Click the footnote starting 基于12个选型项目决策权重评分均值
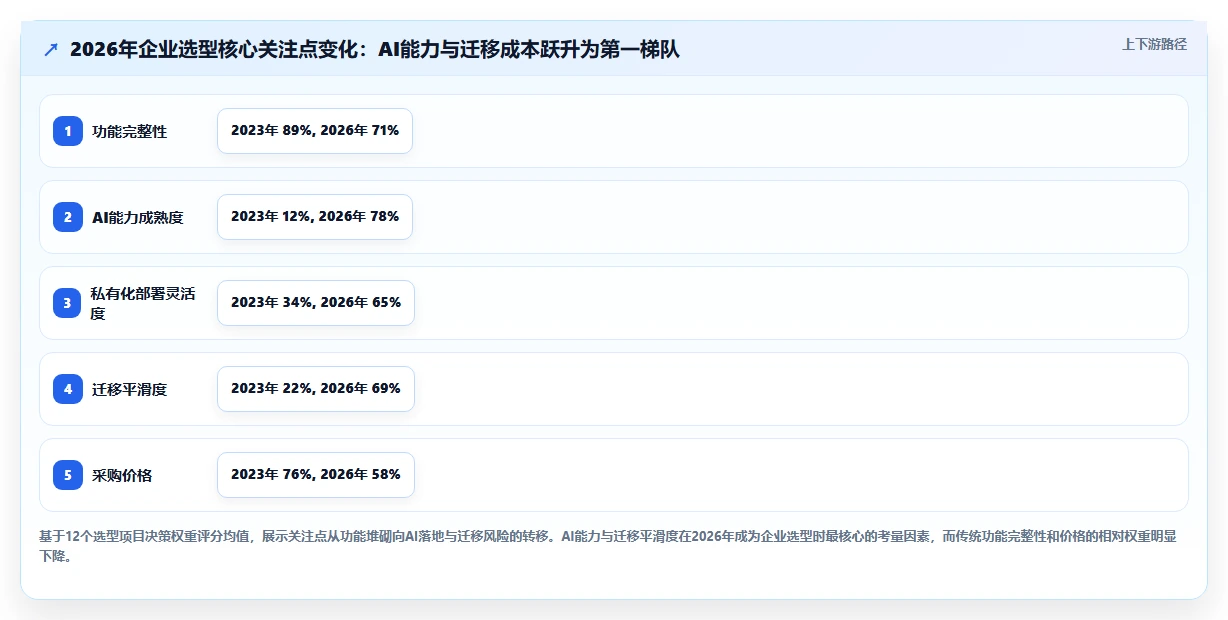 [x=608, y=546]
